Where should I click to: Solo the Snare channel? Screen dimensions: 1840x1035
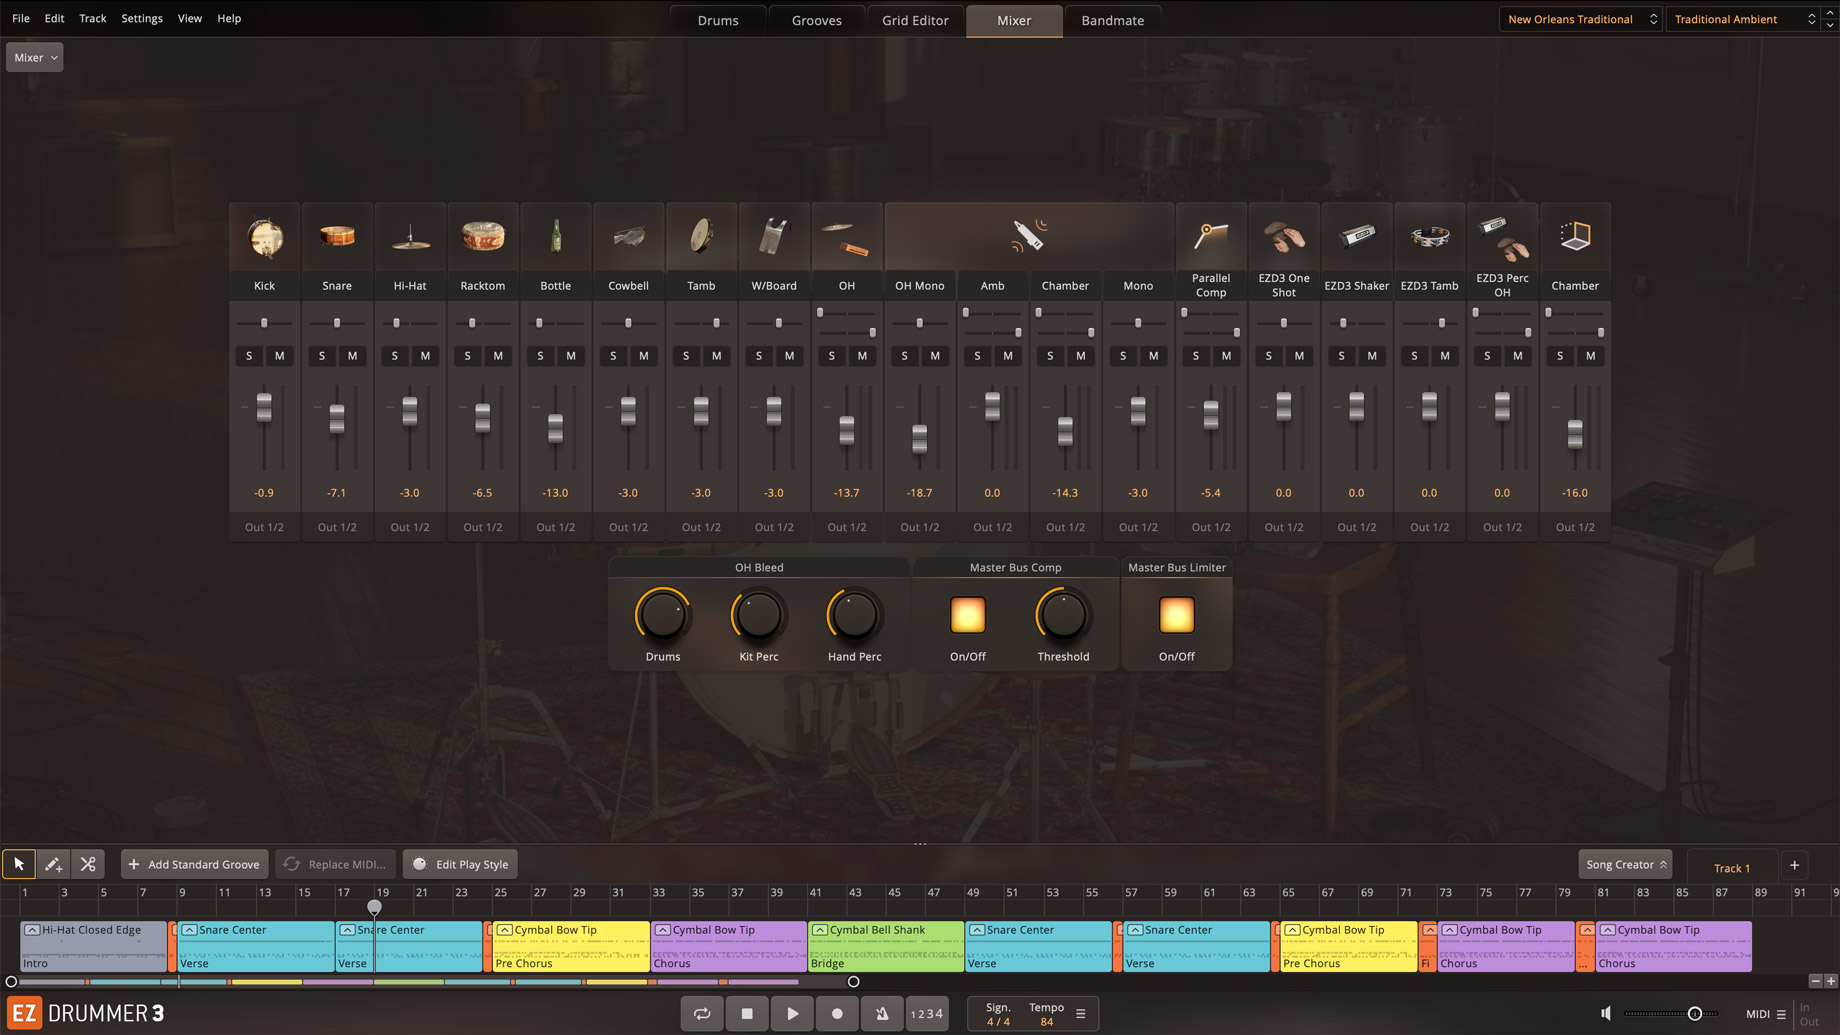click(x=322, y=356)
